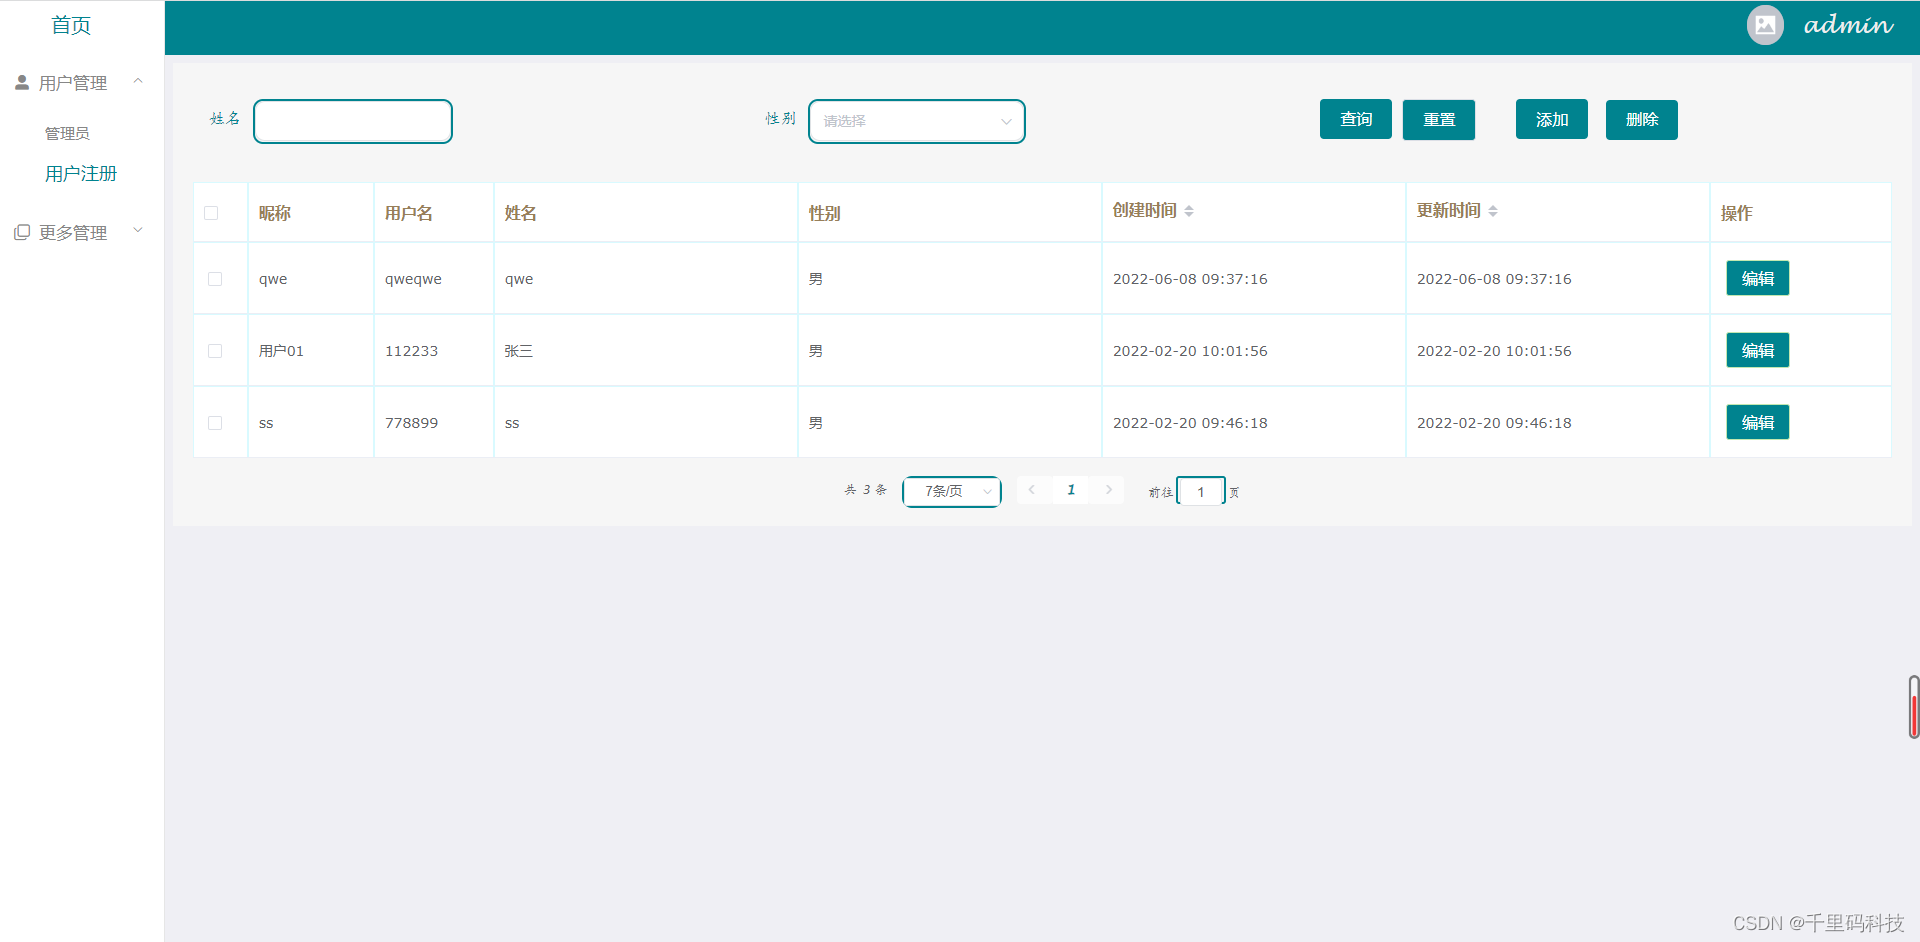Click creation time 2022-06-08 09:37:16
The width and height of the screenshot is (1920, 942).
tap(1190, 279)
